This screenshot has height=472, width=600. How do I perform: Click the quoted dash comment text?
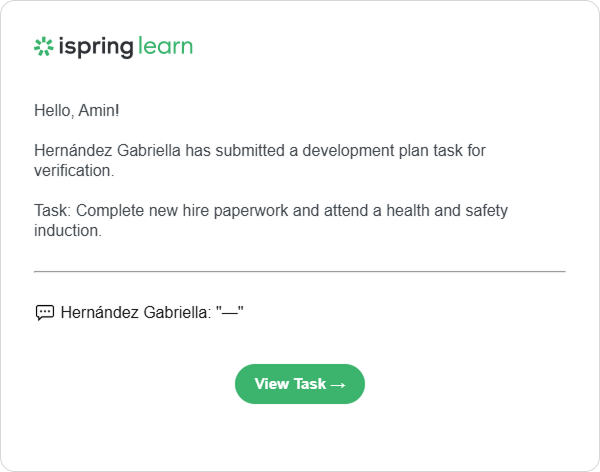(x=230, y=312)
